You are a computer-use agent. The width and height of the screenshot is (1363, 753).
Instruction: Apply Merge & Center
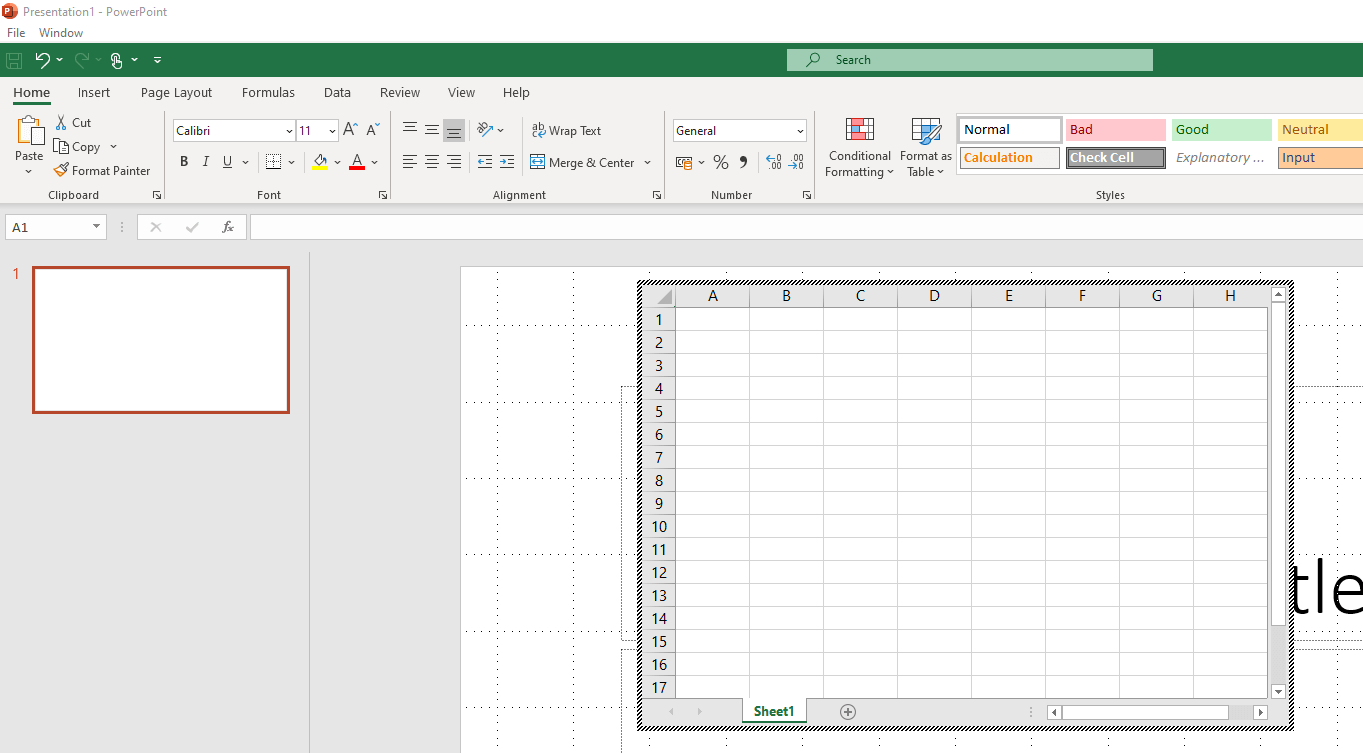585,162
